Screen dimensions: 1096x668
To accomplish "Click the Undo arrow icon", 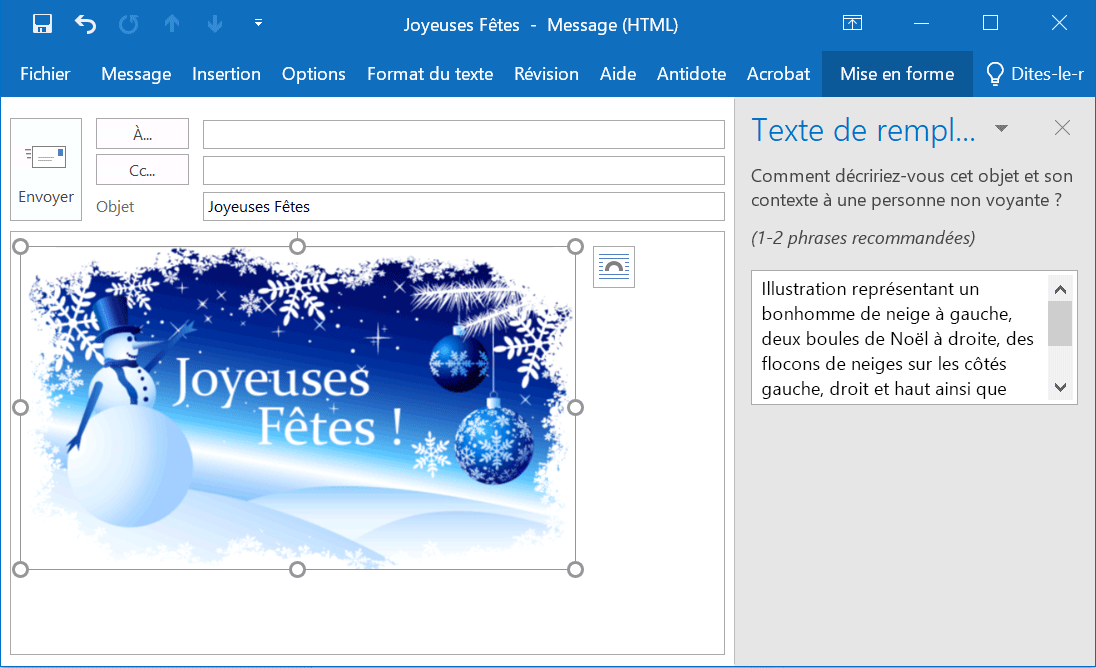I will 86,24.
